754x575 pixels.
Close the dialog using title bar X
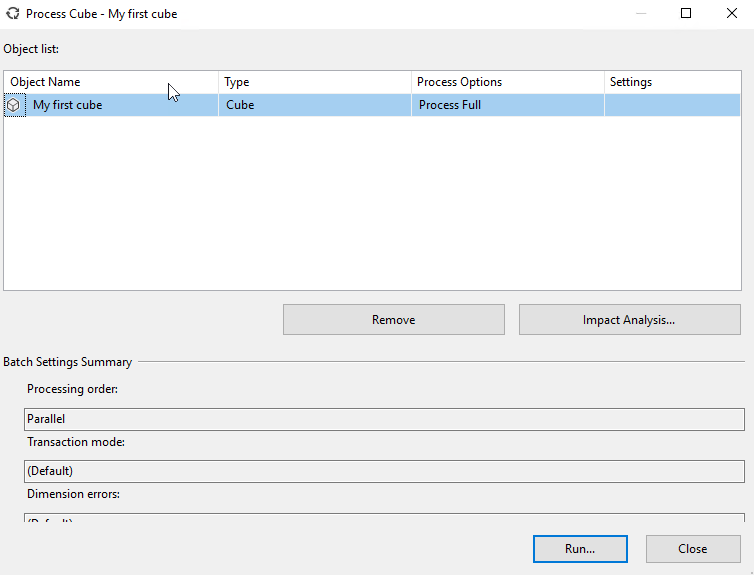click(x=731, y=14)
